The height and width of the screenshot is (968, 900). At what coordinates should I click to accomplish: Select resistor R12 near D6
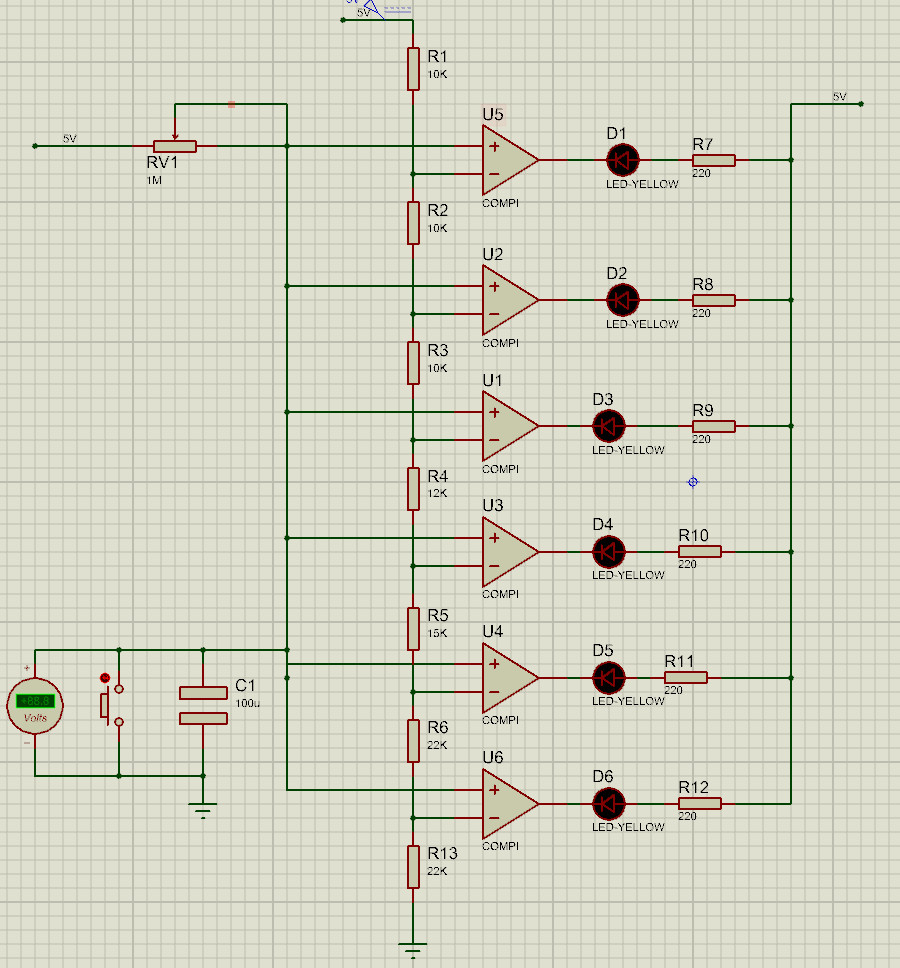[x=699, y=804]
